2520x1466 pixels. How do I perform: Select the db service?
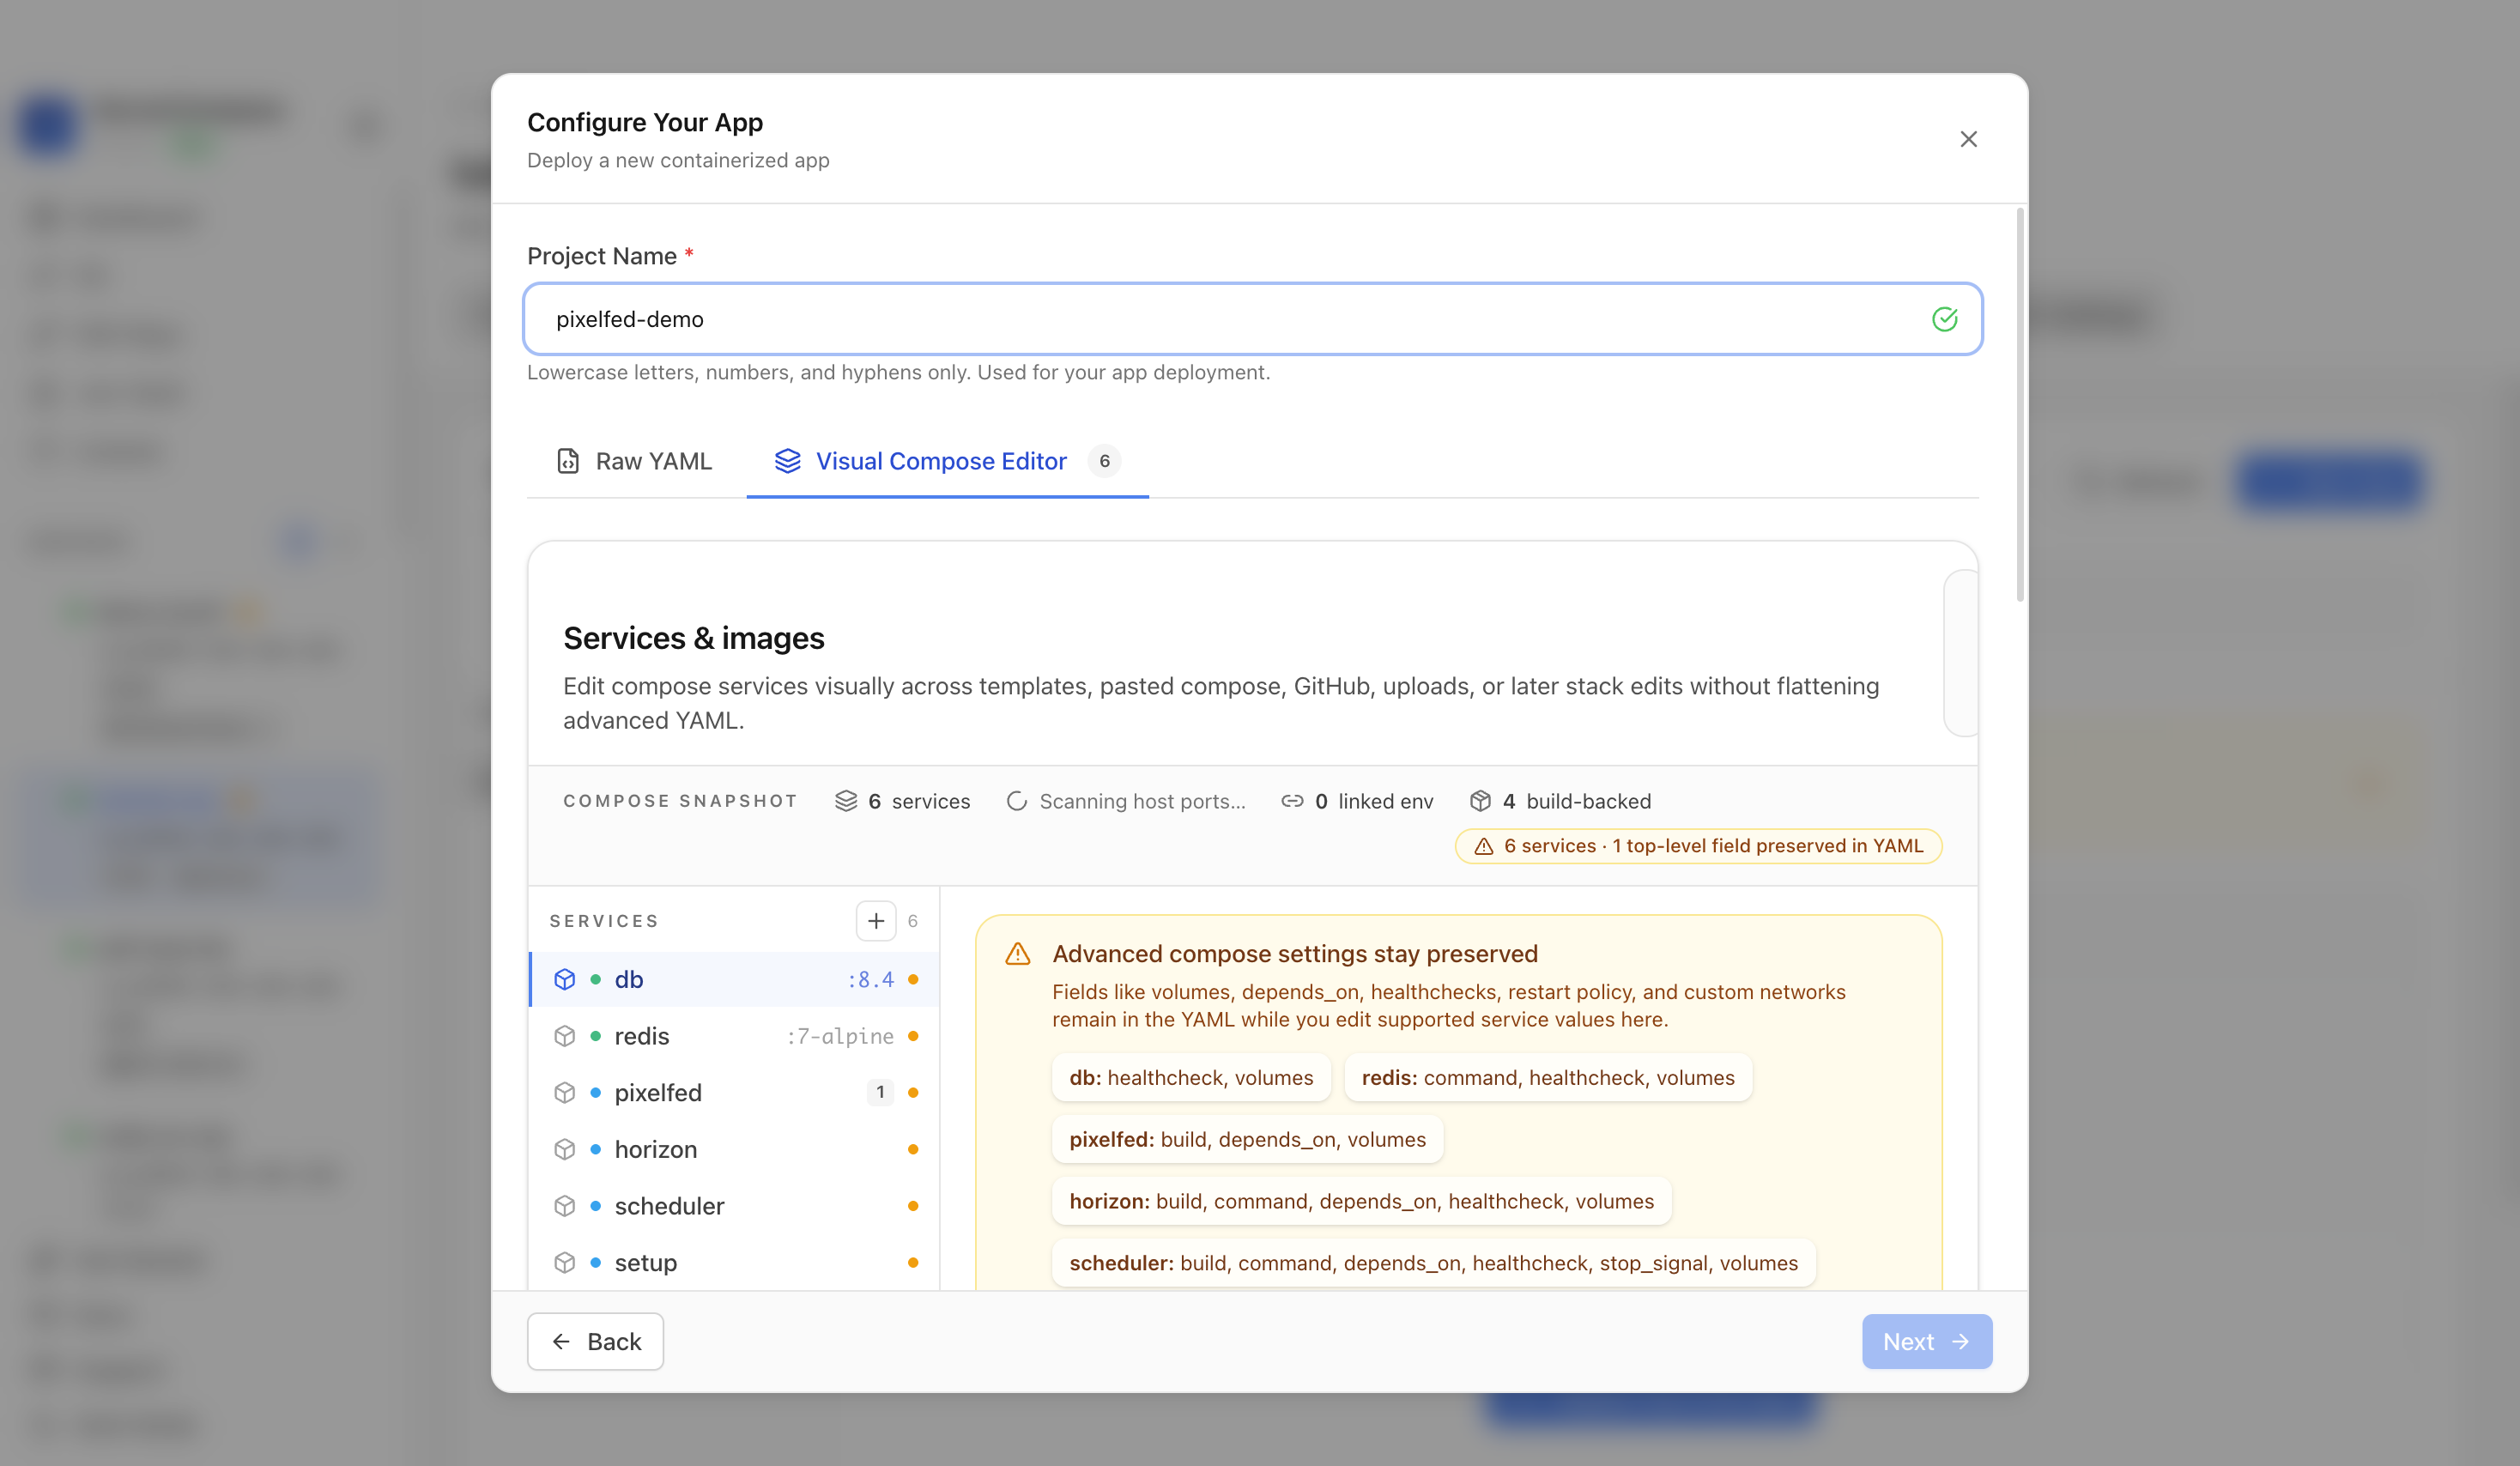pos(734,979)
